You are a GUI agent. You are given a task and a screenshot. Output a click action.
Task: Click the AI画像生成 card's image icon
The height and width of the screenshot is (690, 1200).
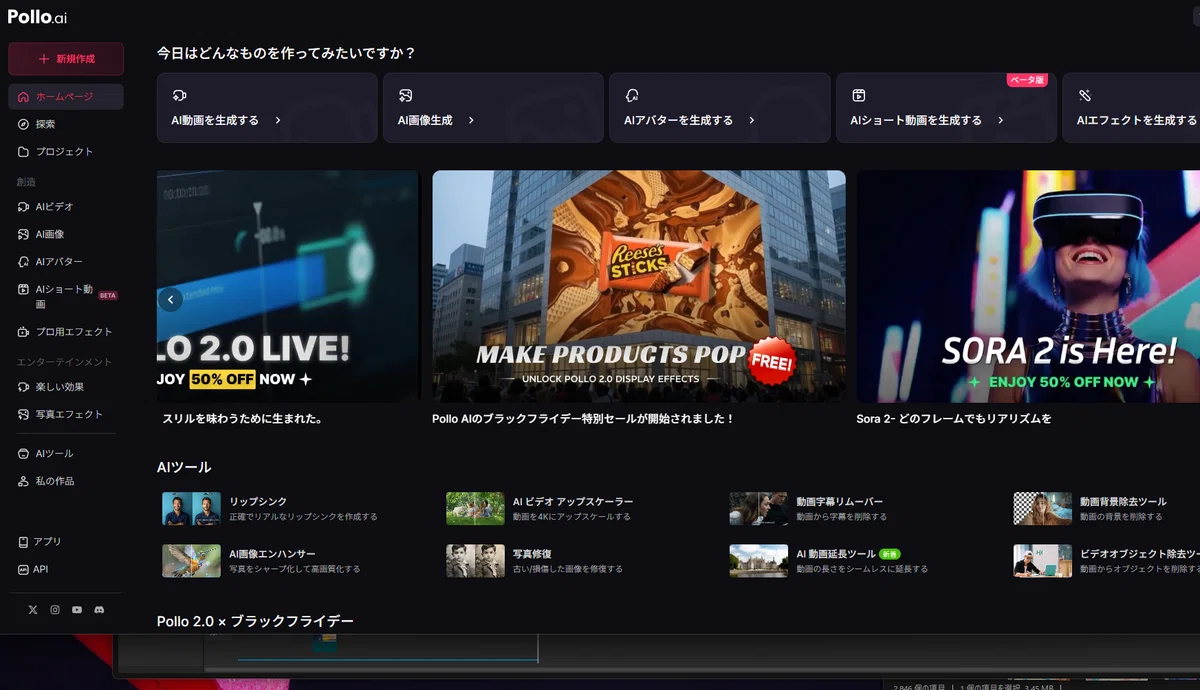[x=405, y=95]
